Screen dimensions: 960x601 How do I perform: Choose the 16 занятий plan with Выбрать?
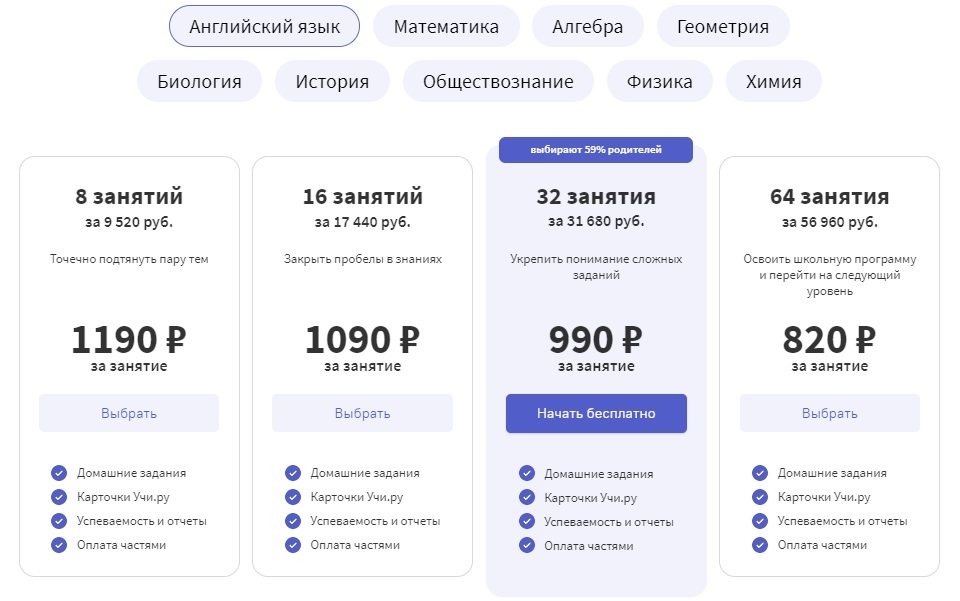(x=362, y=413)
